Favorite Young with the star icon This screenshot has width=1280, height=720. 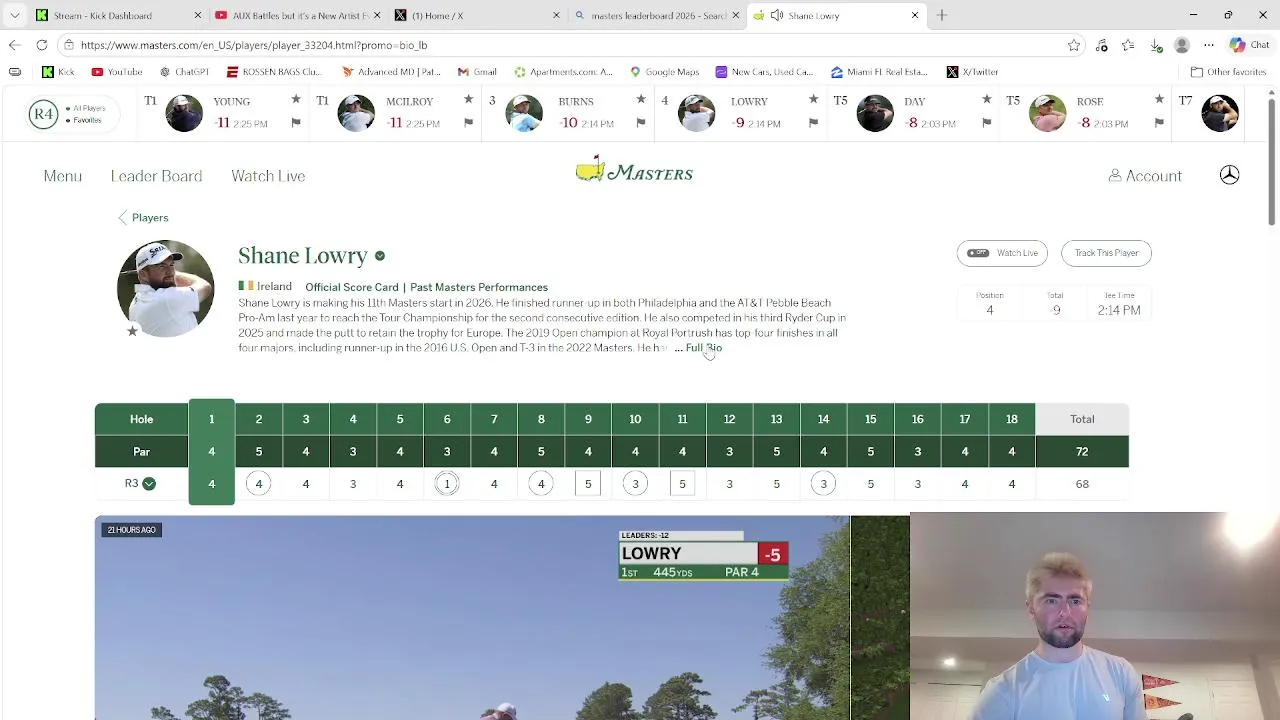point(296,99)
